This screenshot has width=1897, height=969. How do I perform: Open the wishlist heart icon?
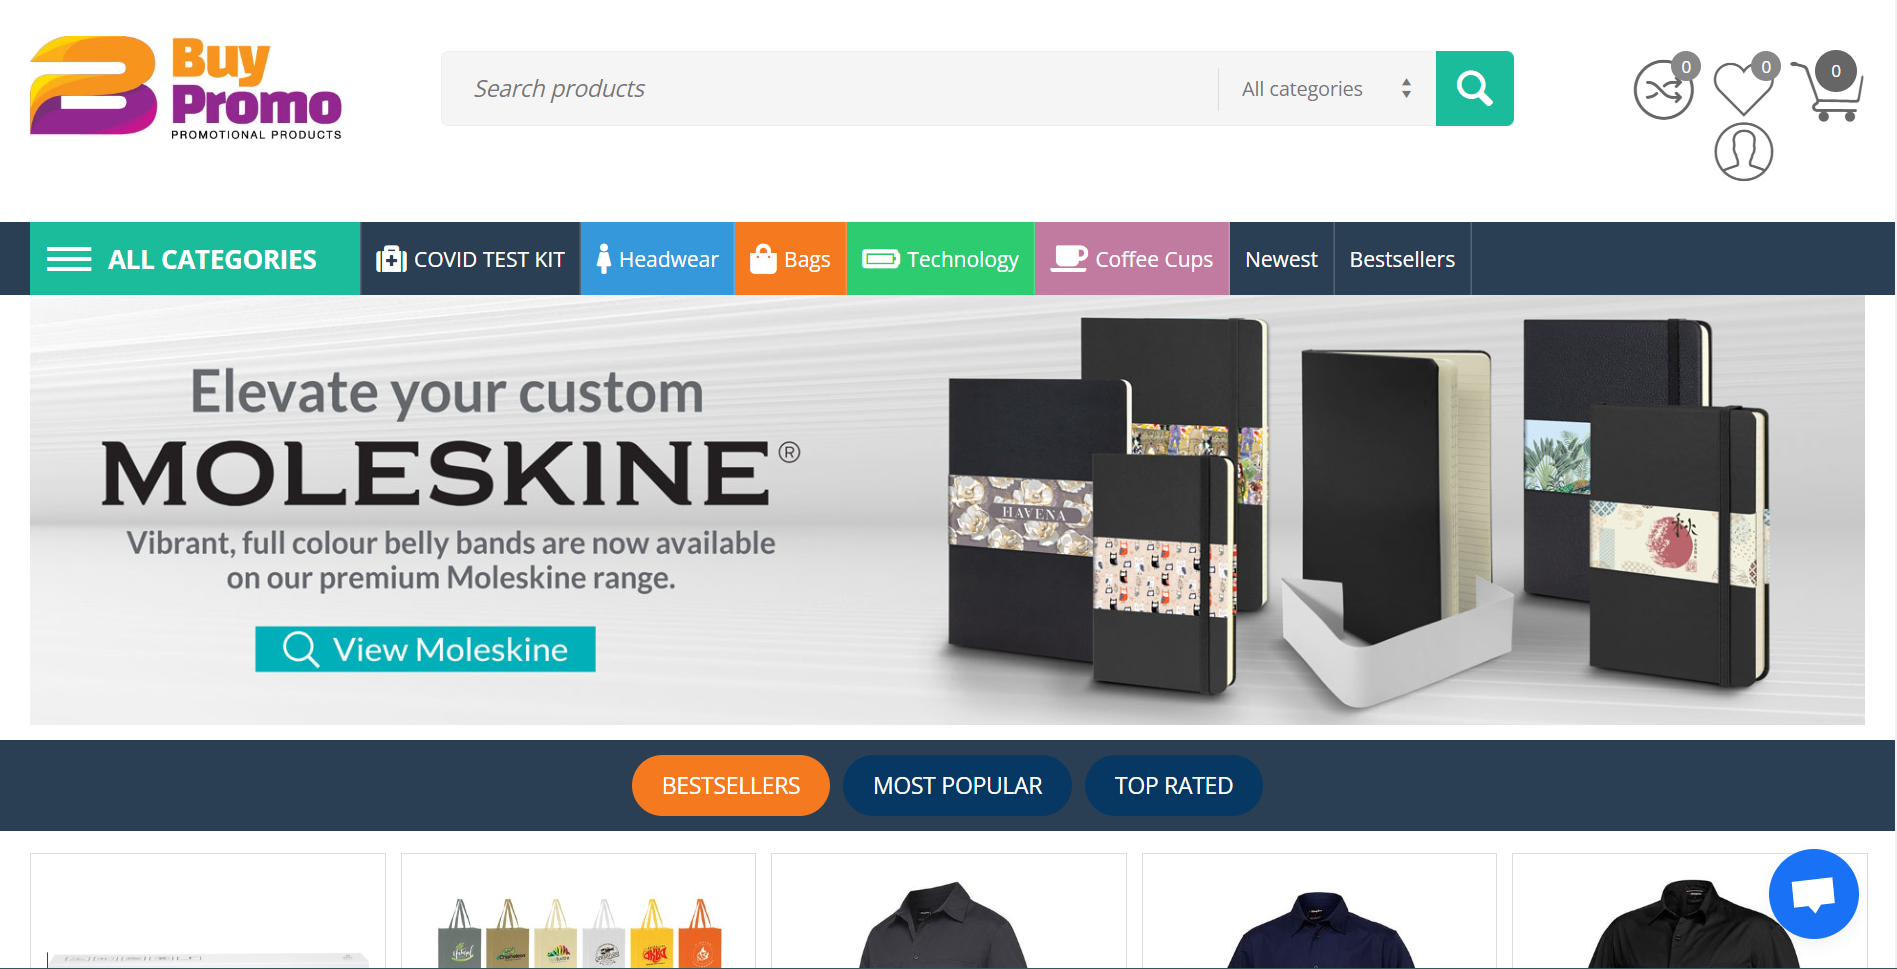[1743, 88]
